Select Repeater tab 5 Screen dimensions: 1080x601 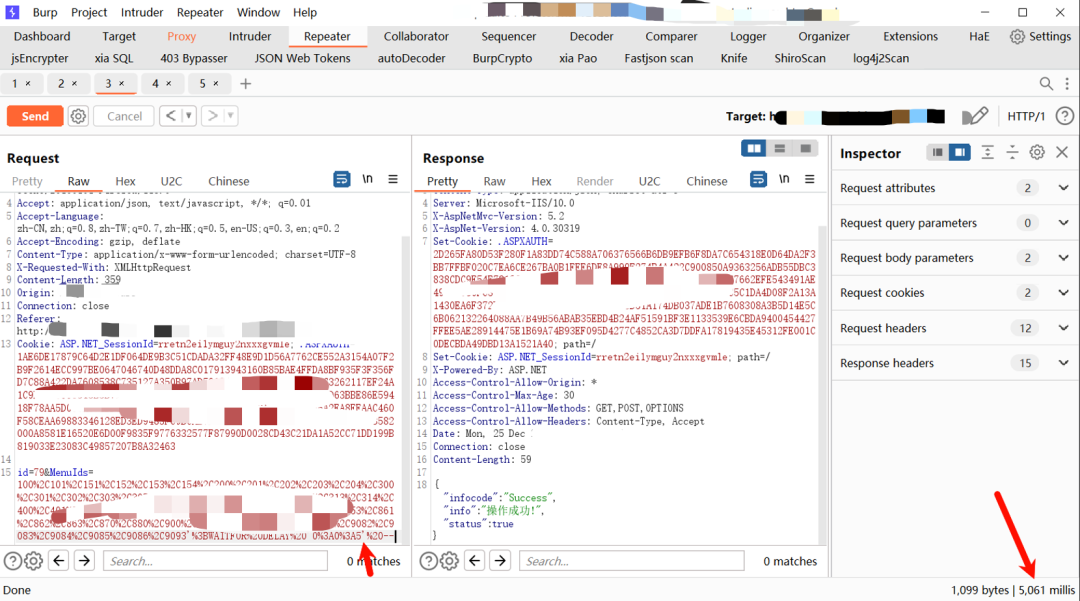202,83
